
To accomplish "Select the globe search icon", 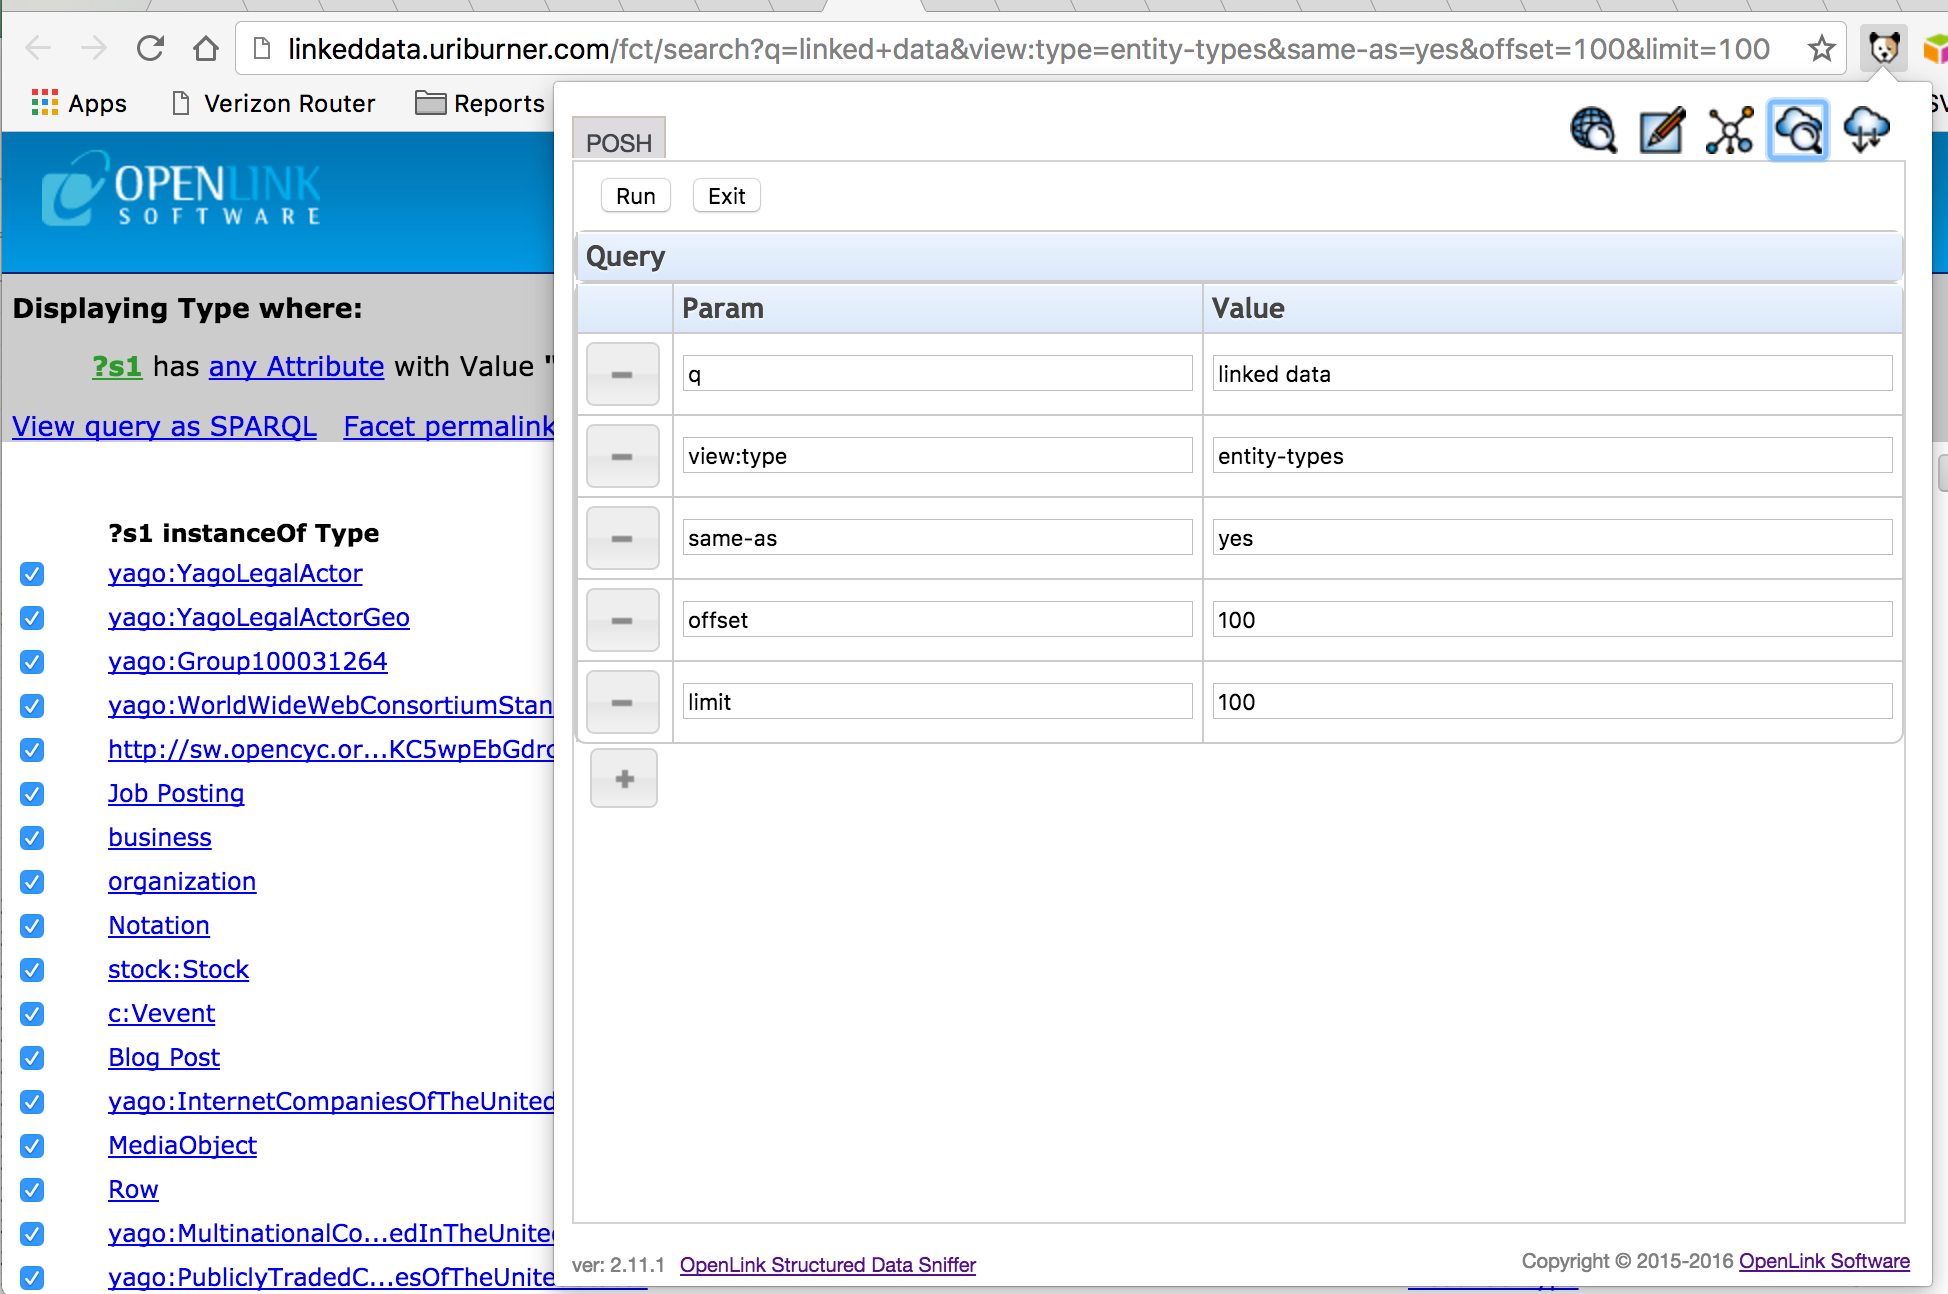I will (1594, 130).
